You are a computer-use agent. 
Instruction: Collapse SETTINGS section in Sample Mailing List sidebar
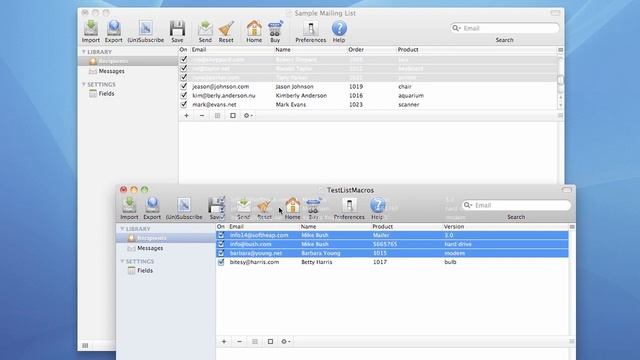84,84
